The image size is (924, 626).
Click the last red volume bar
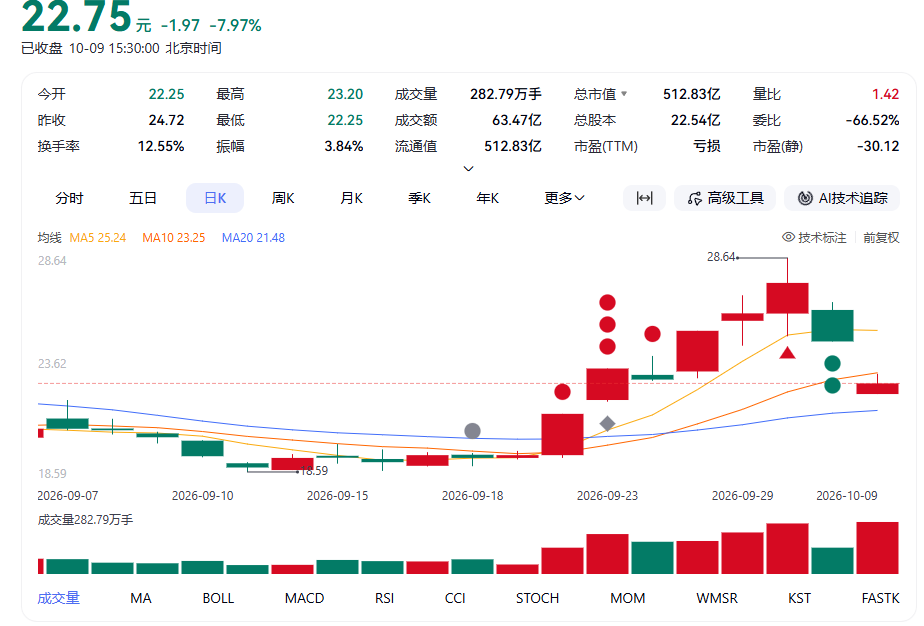click(x=877, y=548)
